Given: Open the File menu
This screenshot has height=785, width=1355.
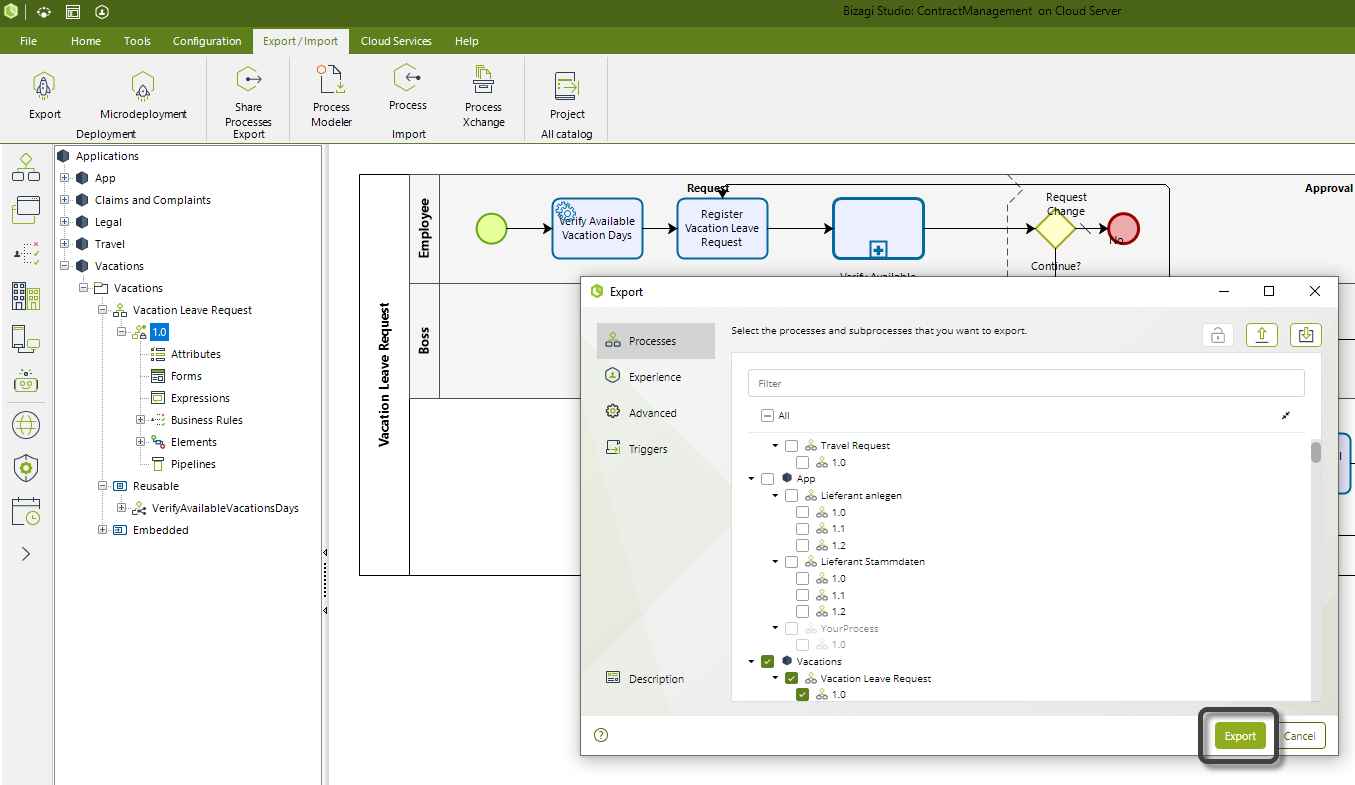Looking at the screenshot, I should click(28, 41).
